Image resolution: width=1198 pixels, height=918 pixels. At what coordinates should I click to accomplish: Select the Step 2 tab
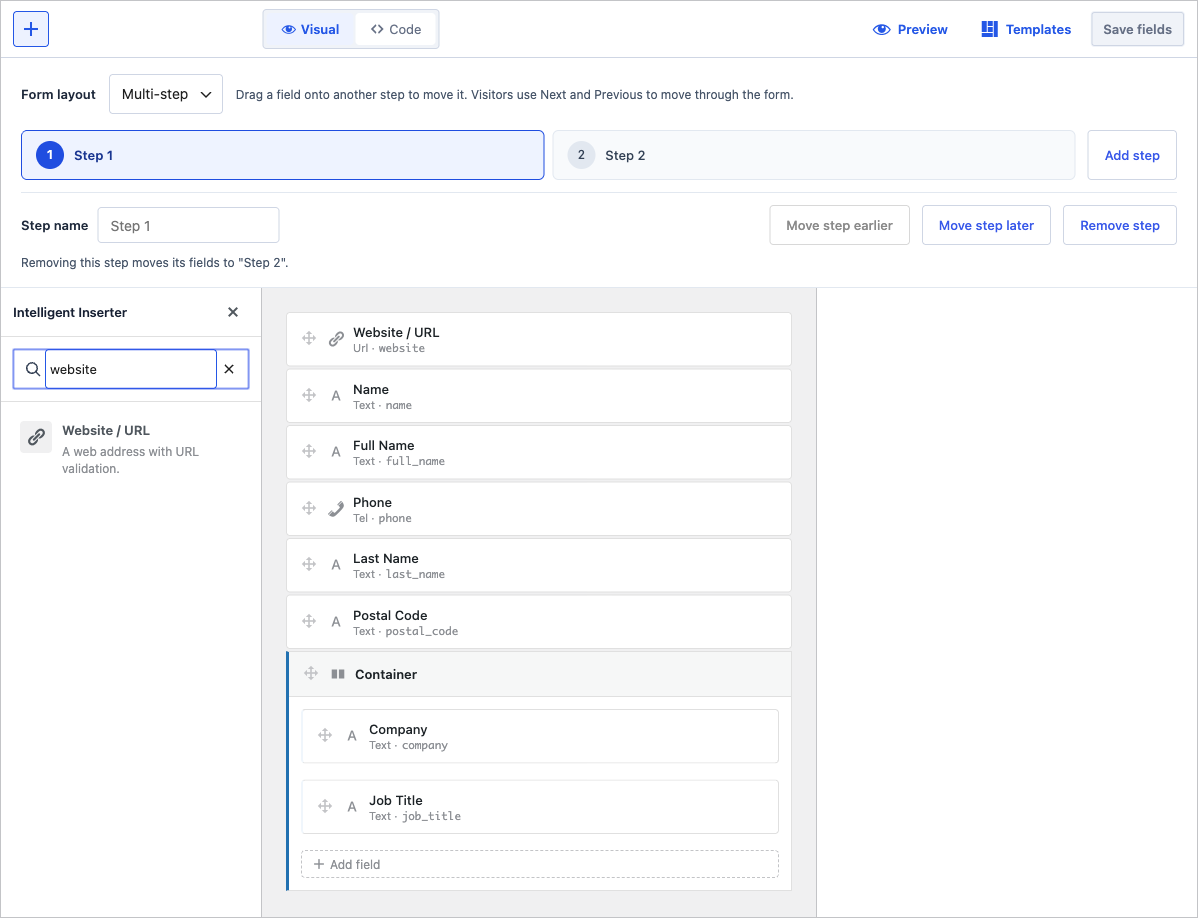[814, 155]
